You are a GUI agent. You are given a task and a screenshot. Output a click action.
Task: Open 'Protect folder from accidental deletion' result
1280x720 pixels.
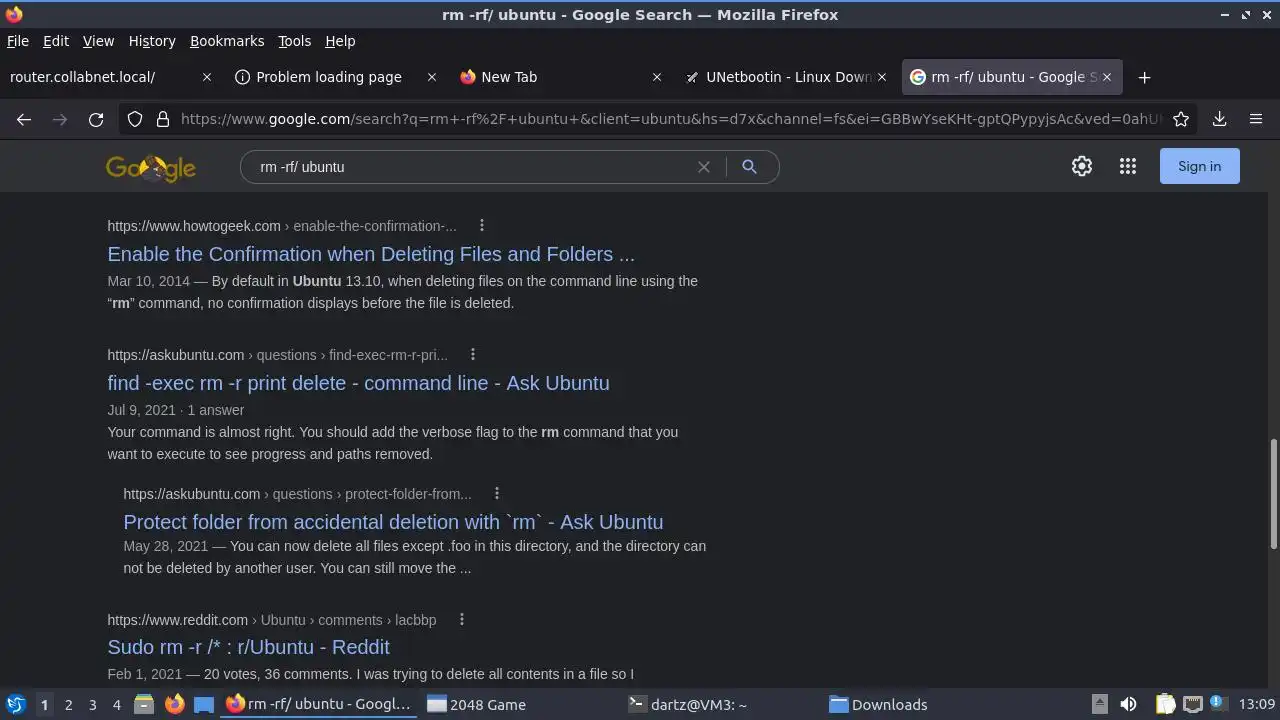click(x=393, y=522)
